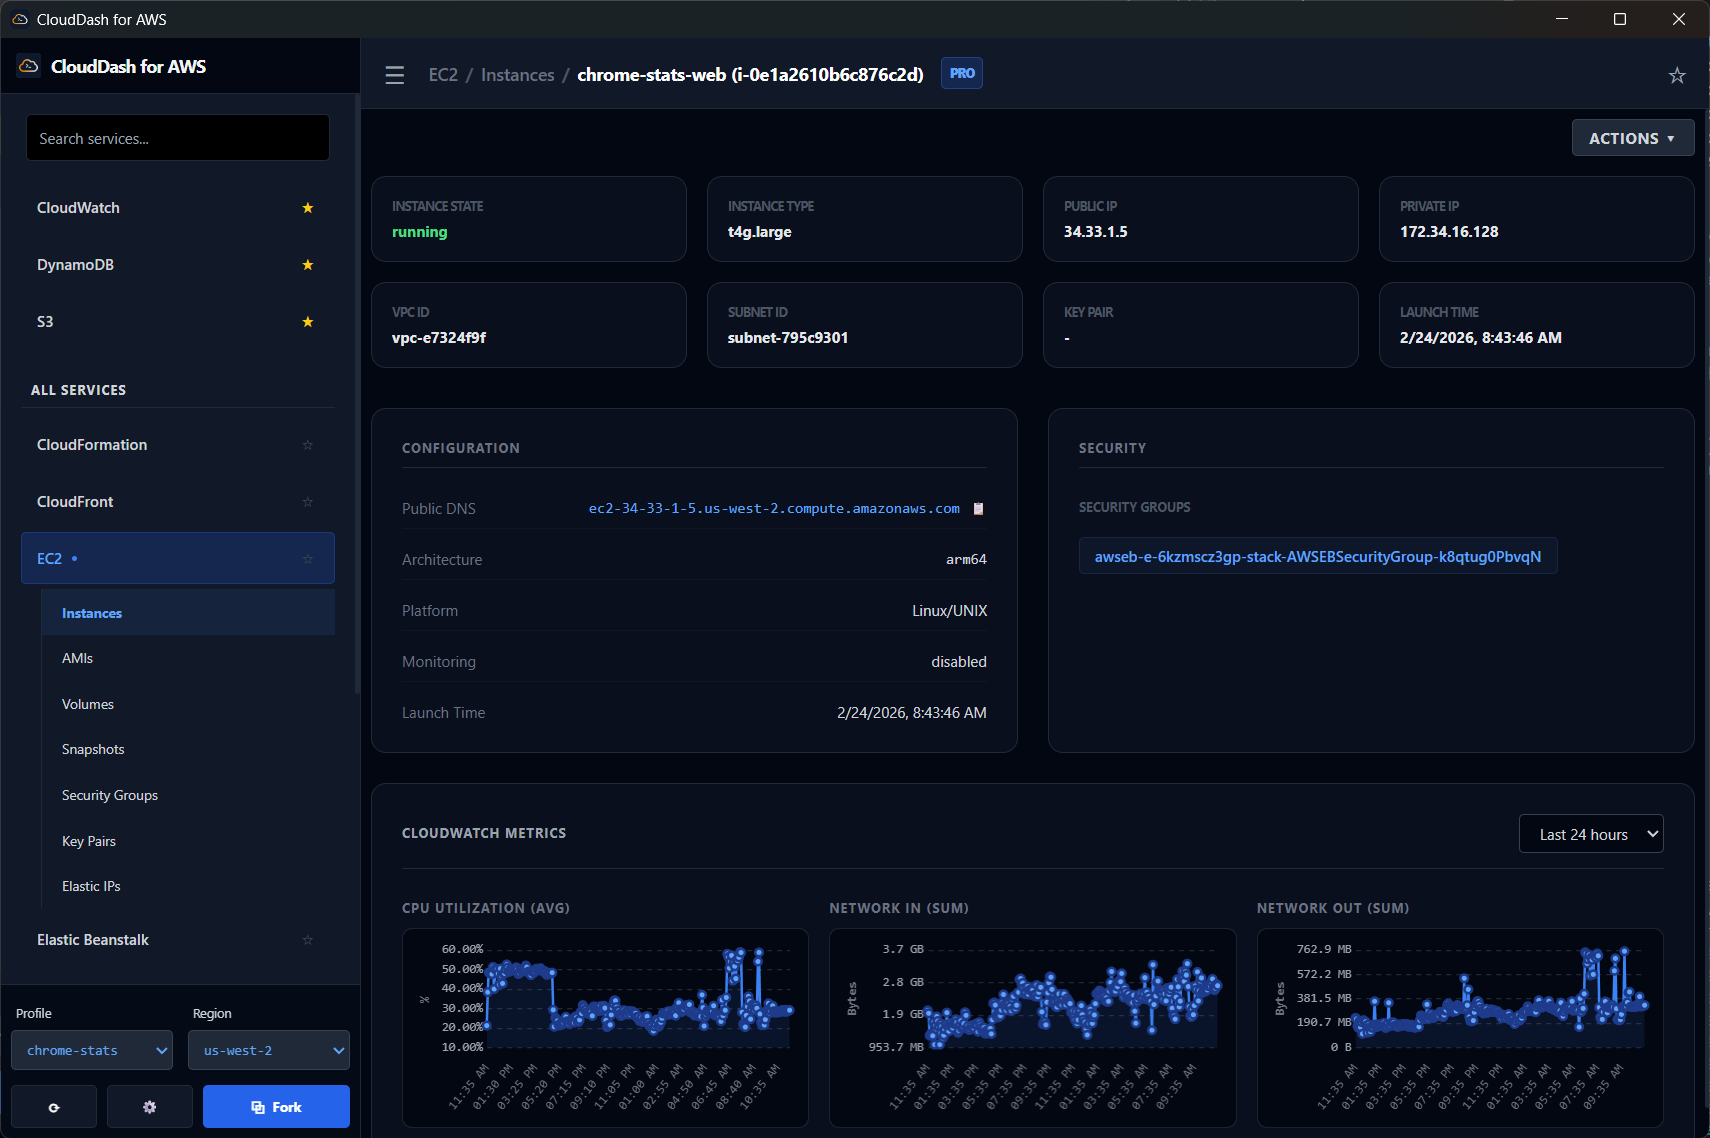Screen dimensions: 1710x1138
Task: Click the refresh icon beside the Profile selector
Action: click(x=54, y=1106)
